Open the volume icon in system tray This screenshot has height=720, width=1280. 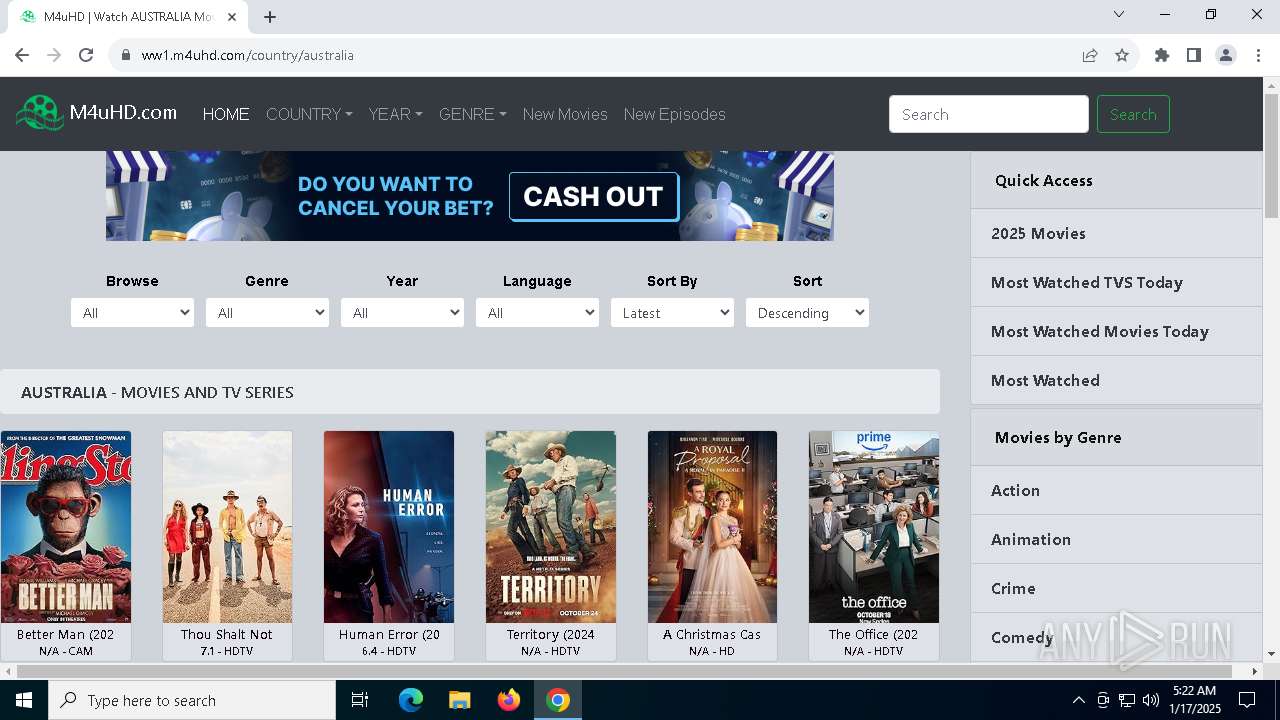1151,700
